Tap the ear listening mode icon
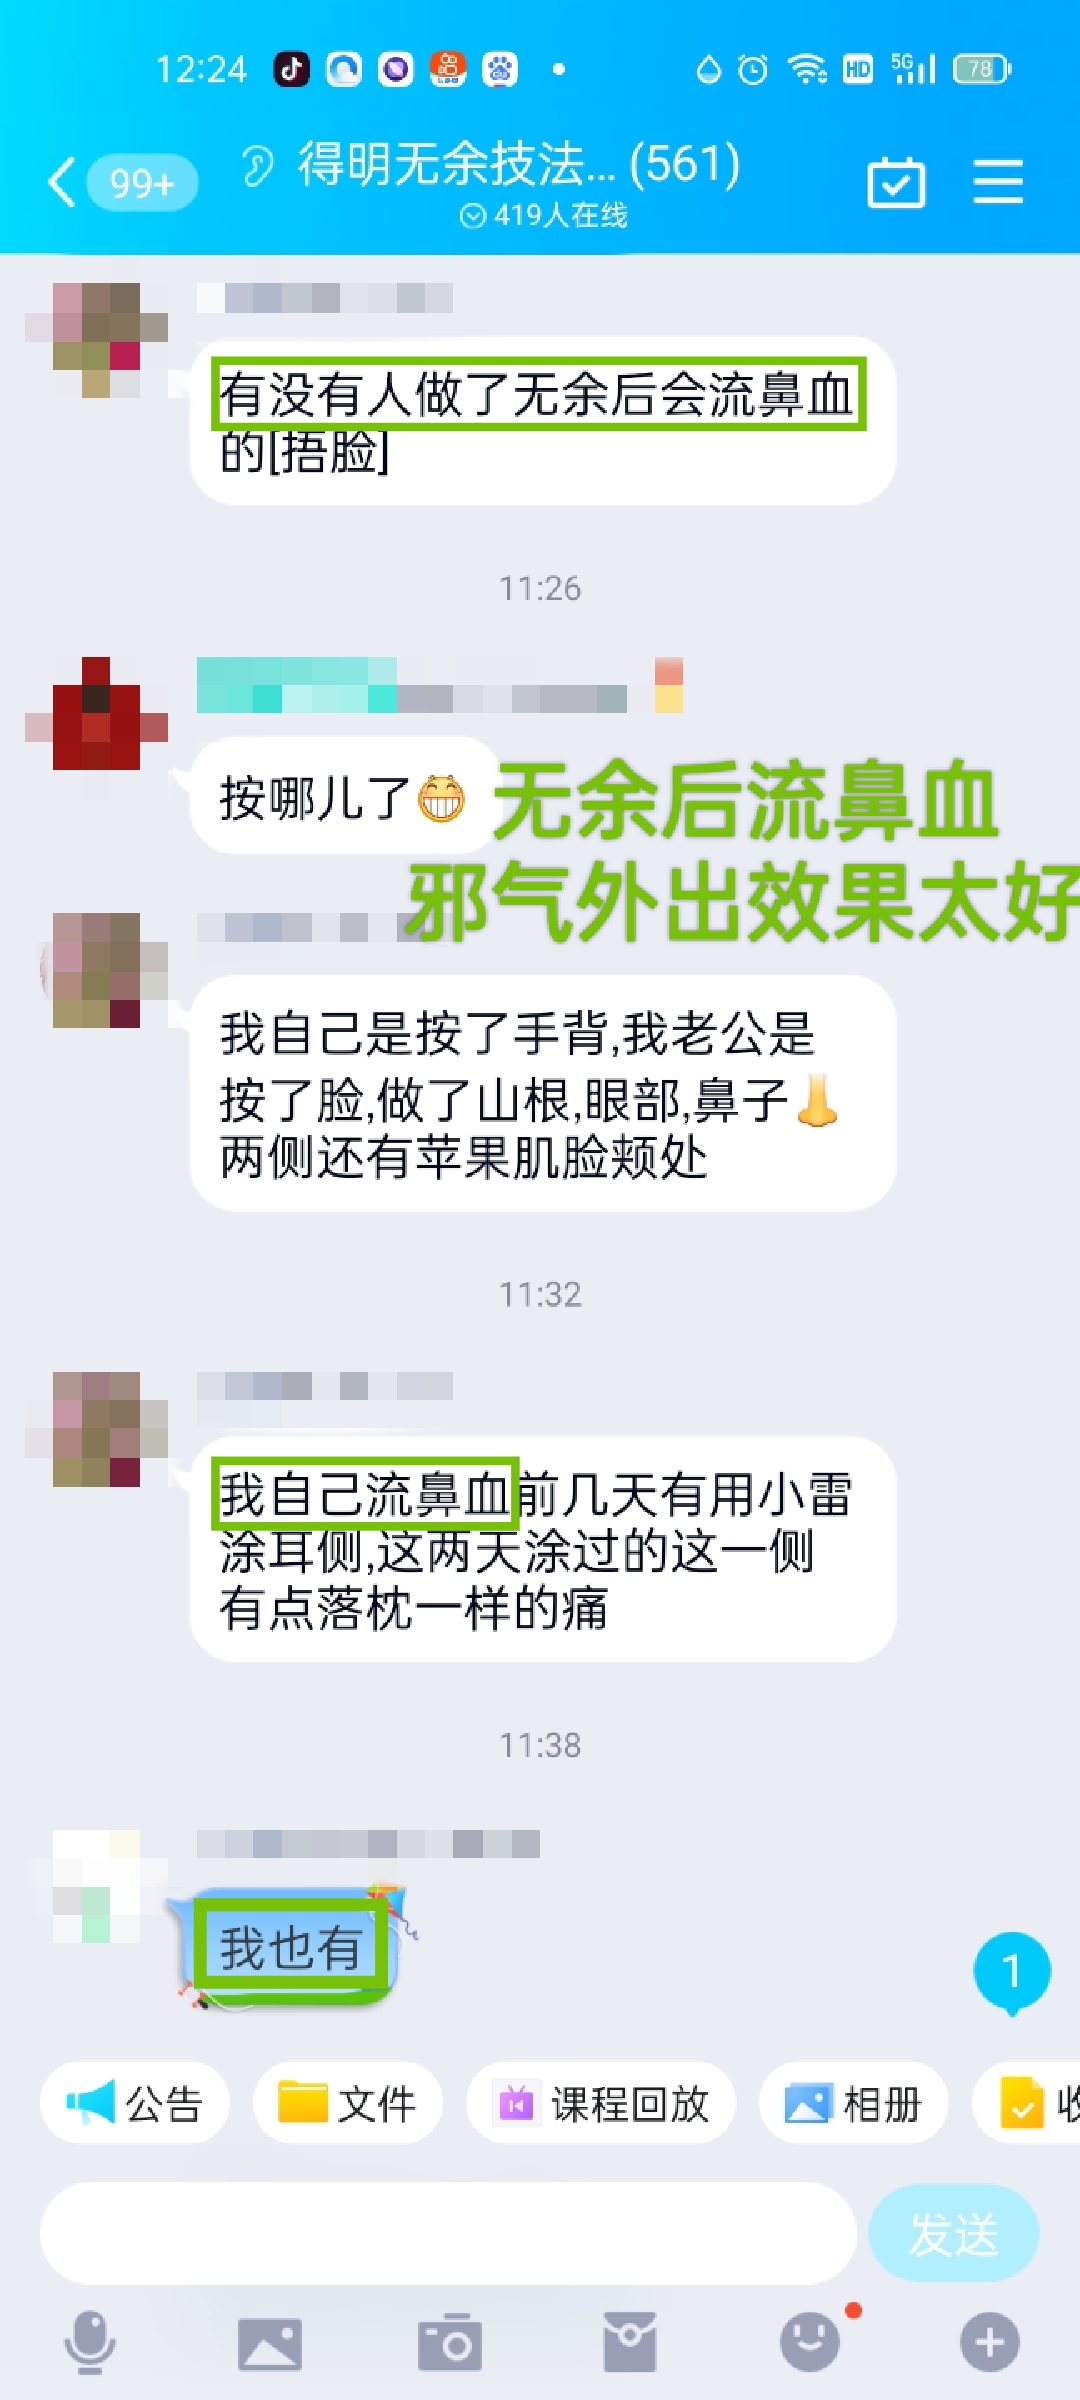This screenshot has height=2400, width=1080. pos(257,165)
